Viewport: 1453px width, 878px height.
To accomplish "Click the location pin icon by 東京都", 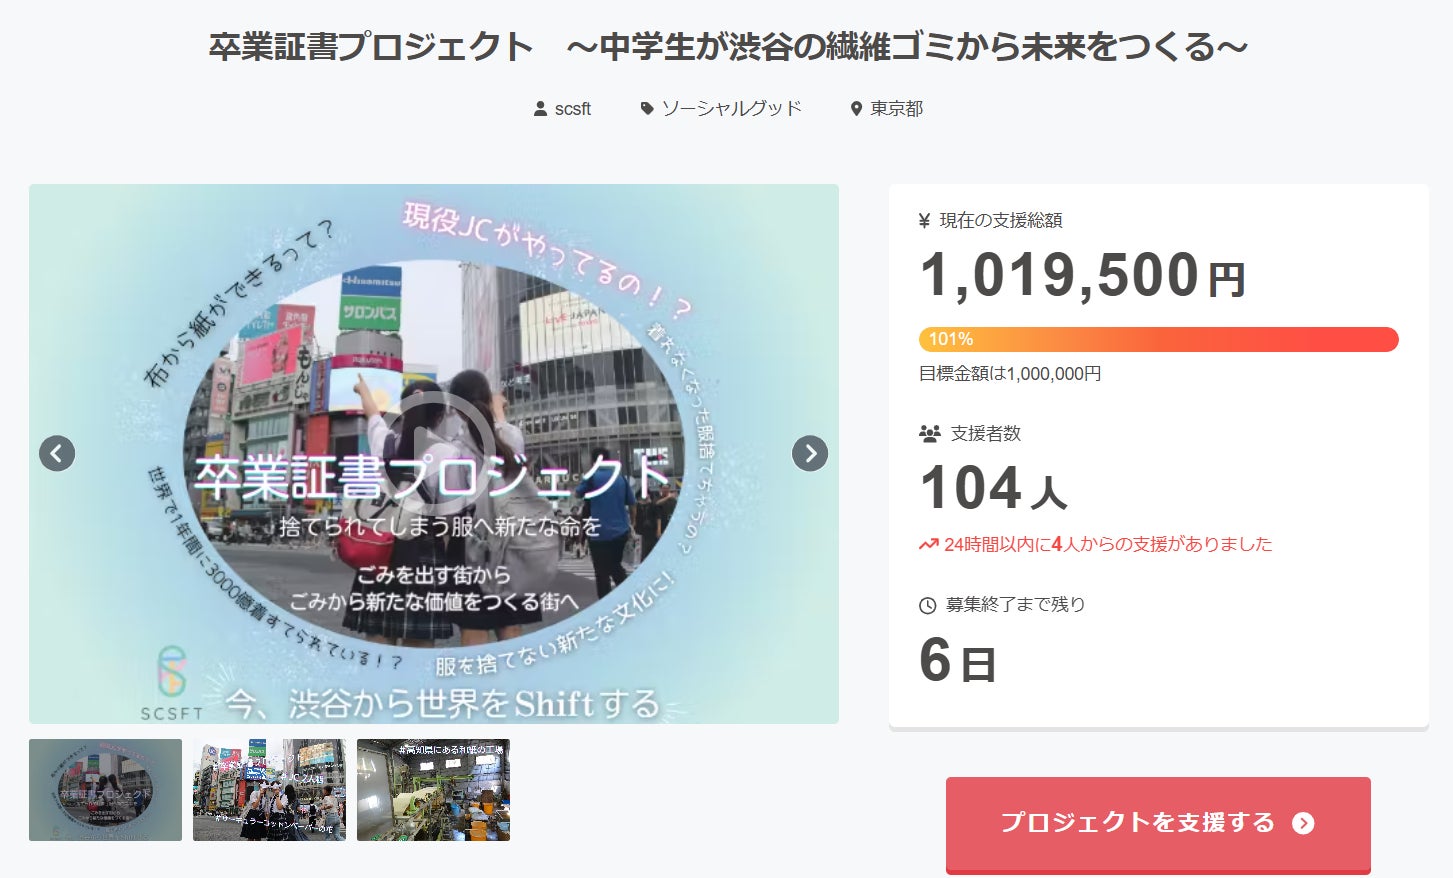I will click(x=856, y=108).
